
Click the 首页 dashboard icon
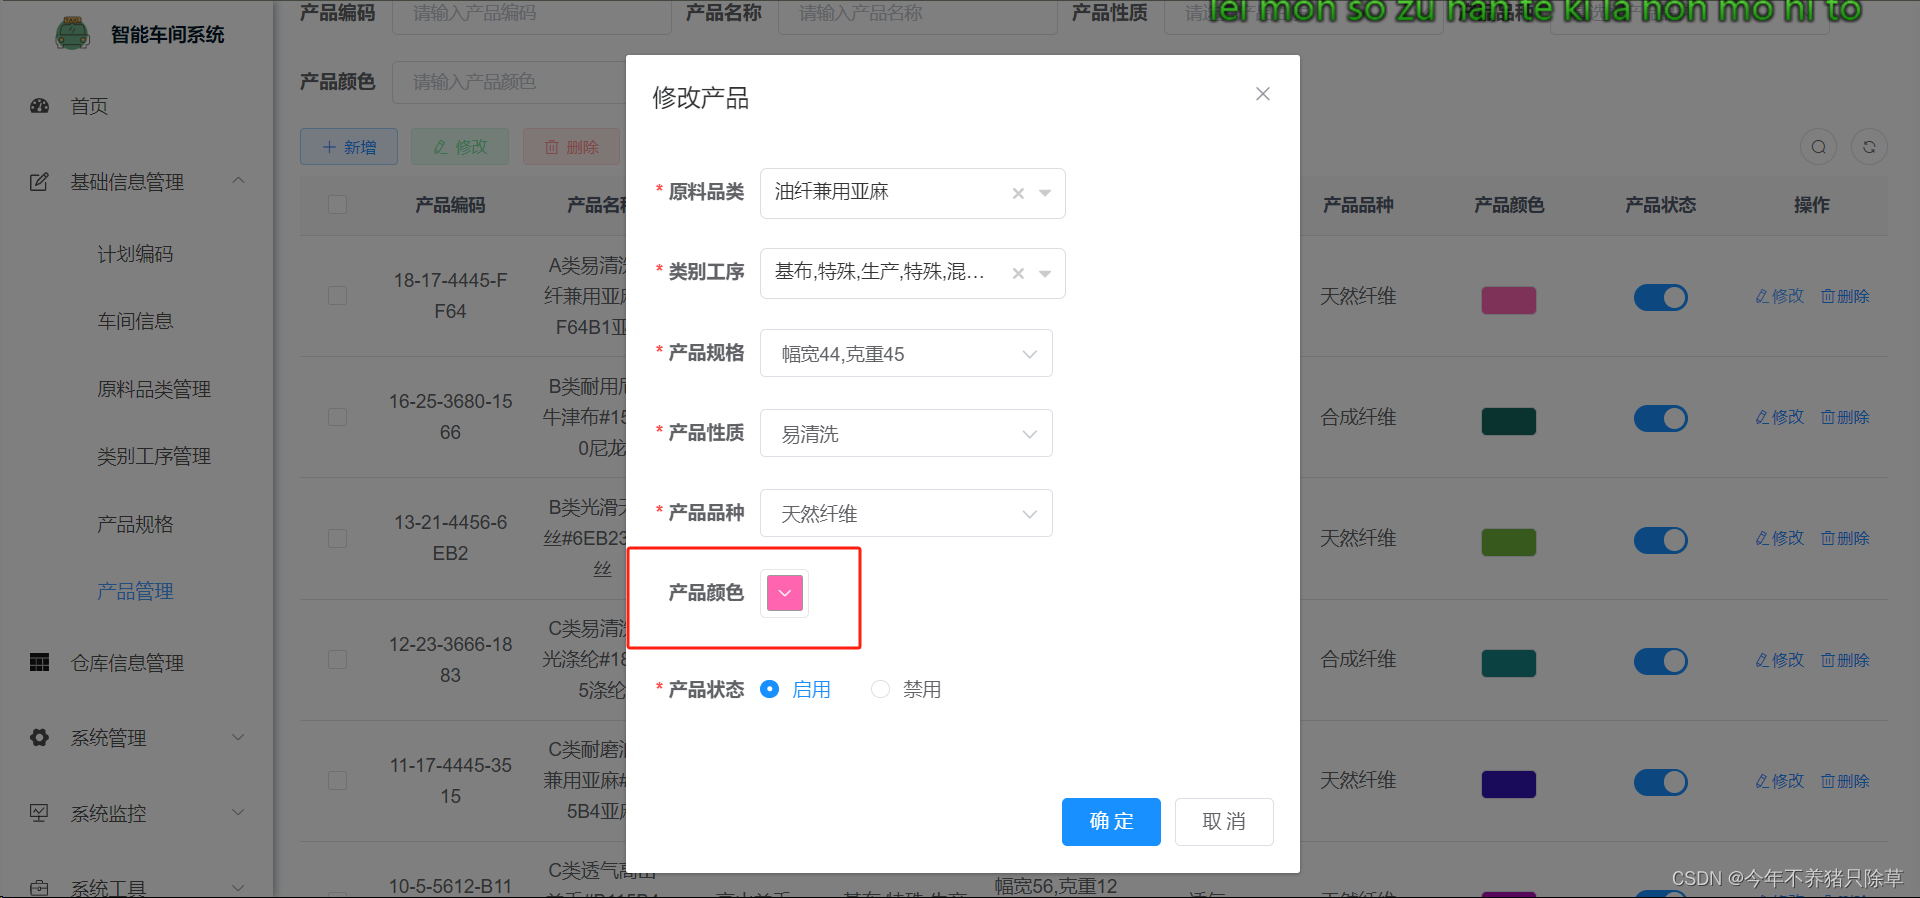[x=40, y=106]
